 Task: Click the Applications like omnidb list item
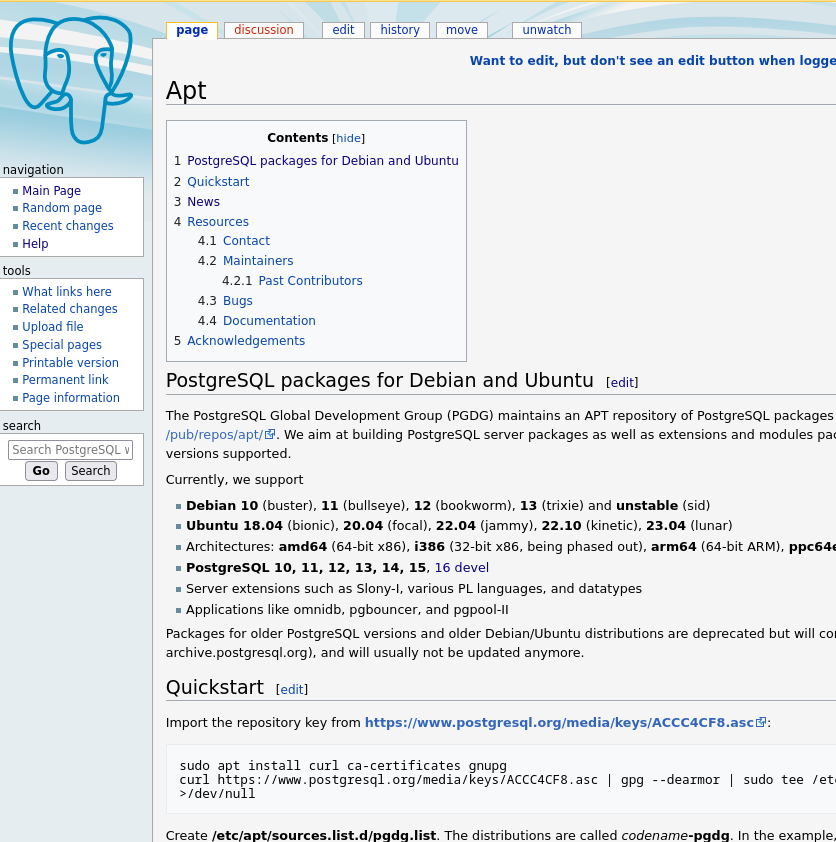pos(347,610)
